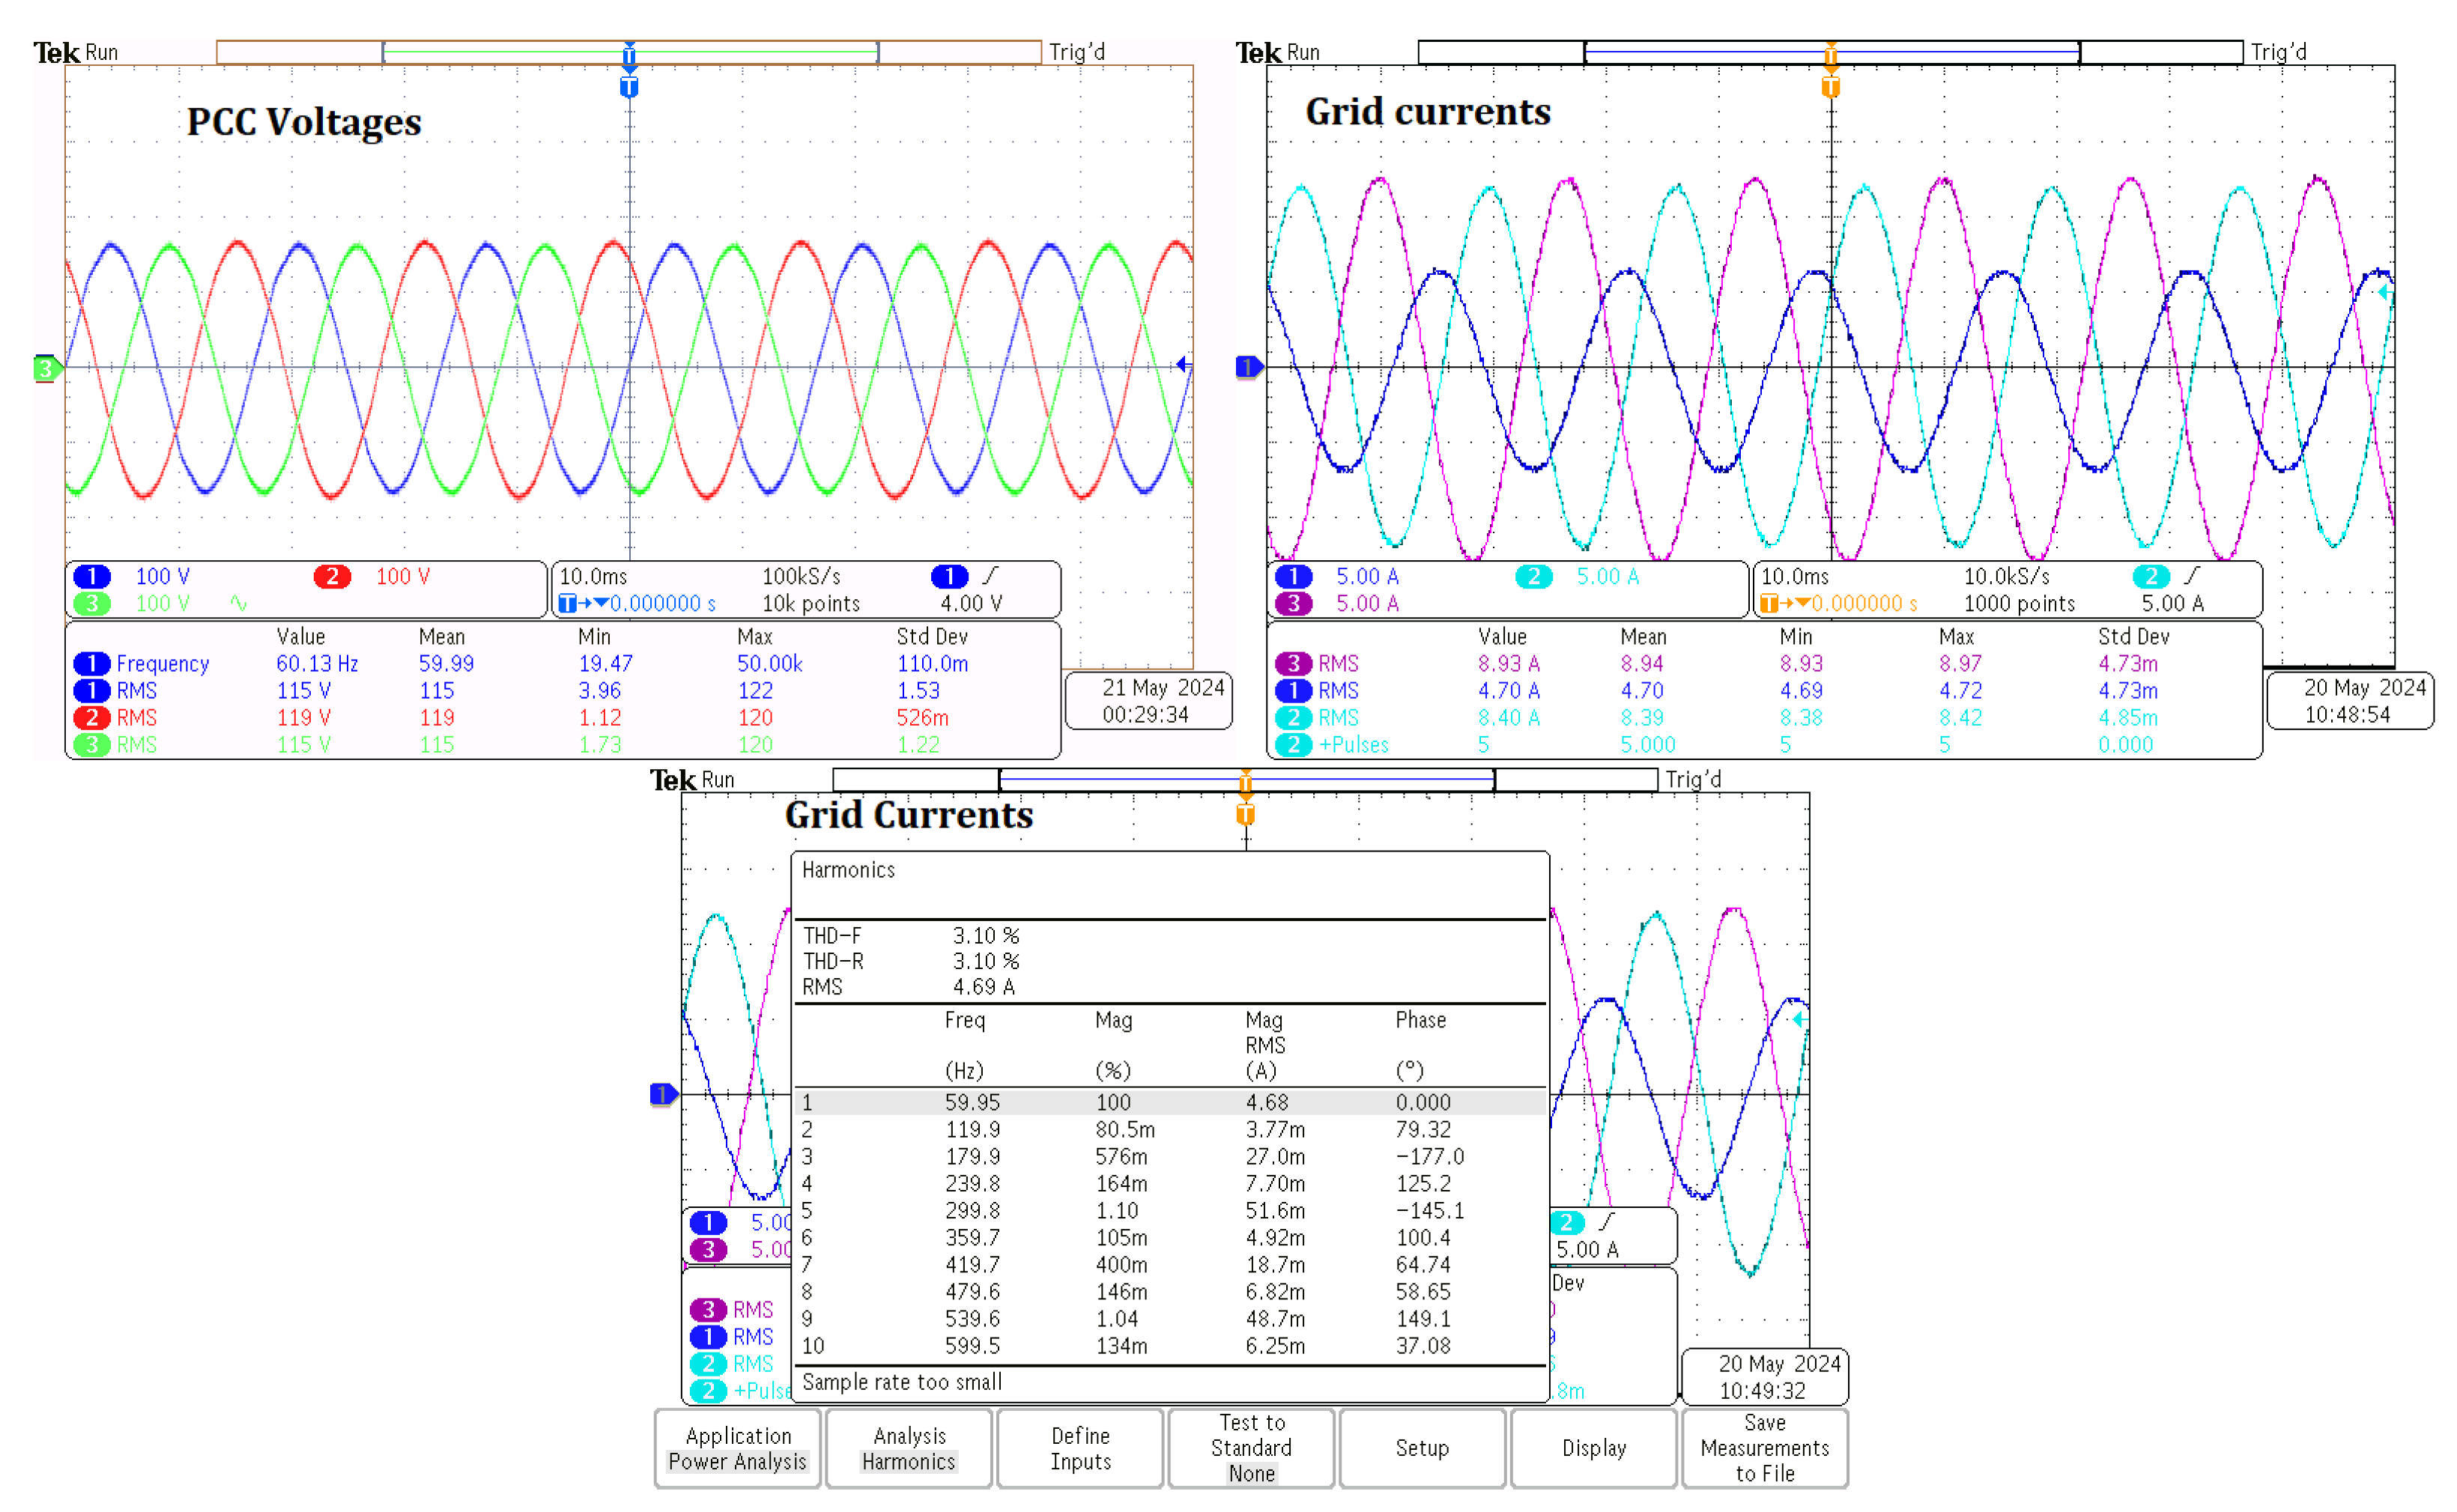Click cyan channel 2 badge showing 5.00 A

pyautogui.click(x=1533, y=576)
